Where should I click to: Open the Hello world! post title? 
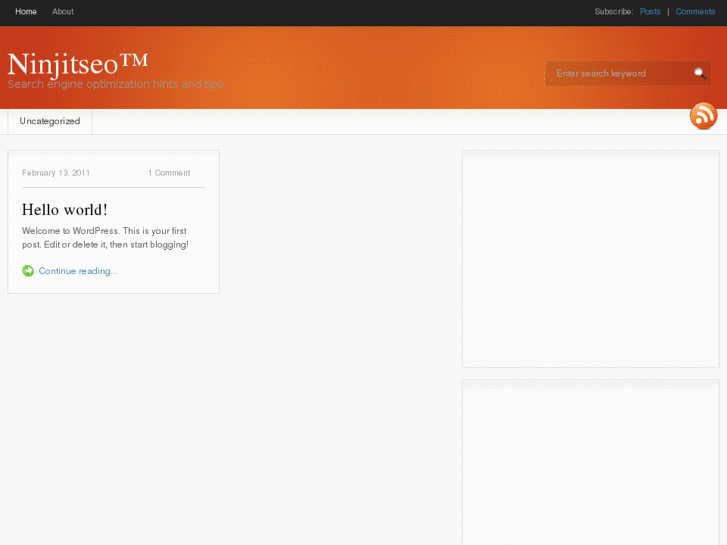tap(64, 210)
